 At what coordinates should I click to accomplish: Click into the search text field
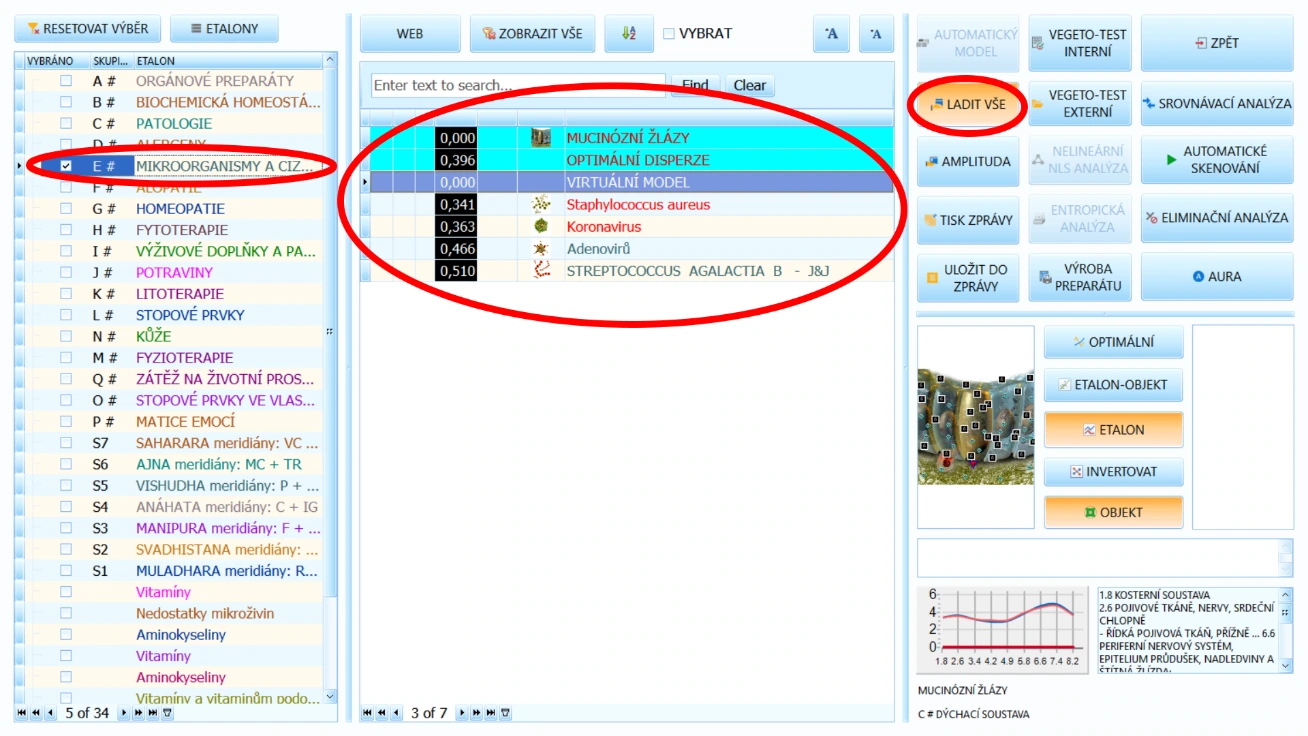pos(518,85)
